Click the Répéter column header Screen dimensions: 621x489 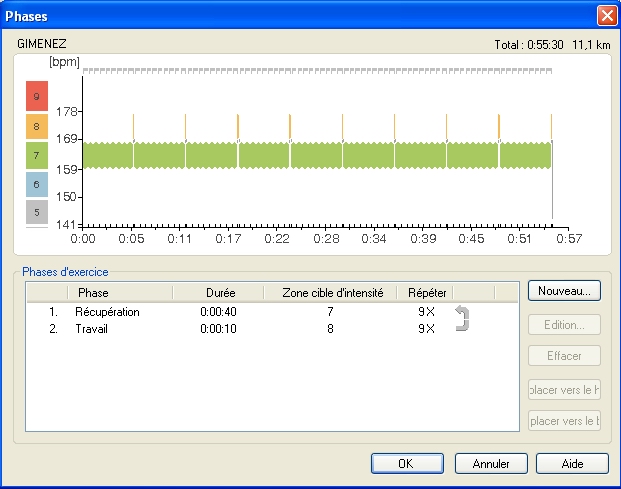[x=427, y=292]
